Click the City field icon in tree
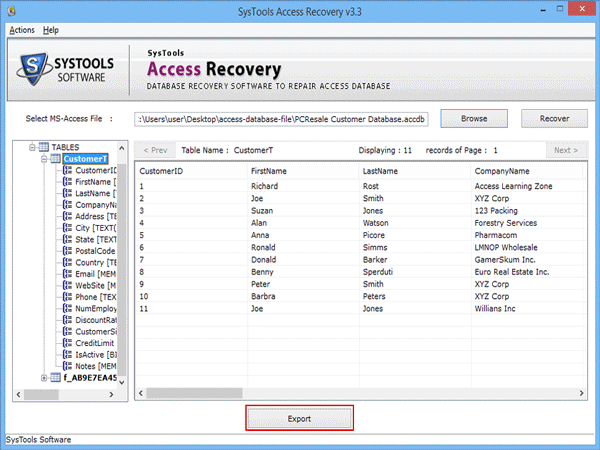 click(67, 228)
